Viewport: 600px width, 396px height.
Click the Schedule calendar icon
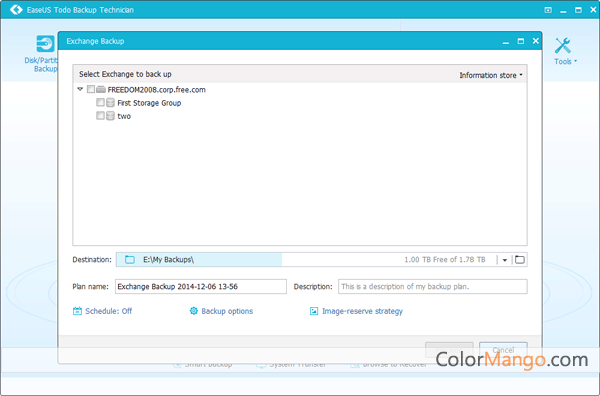click(x=77, y=311)
